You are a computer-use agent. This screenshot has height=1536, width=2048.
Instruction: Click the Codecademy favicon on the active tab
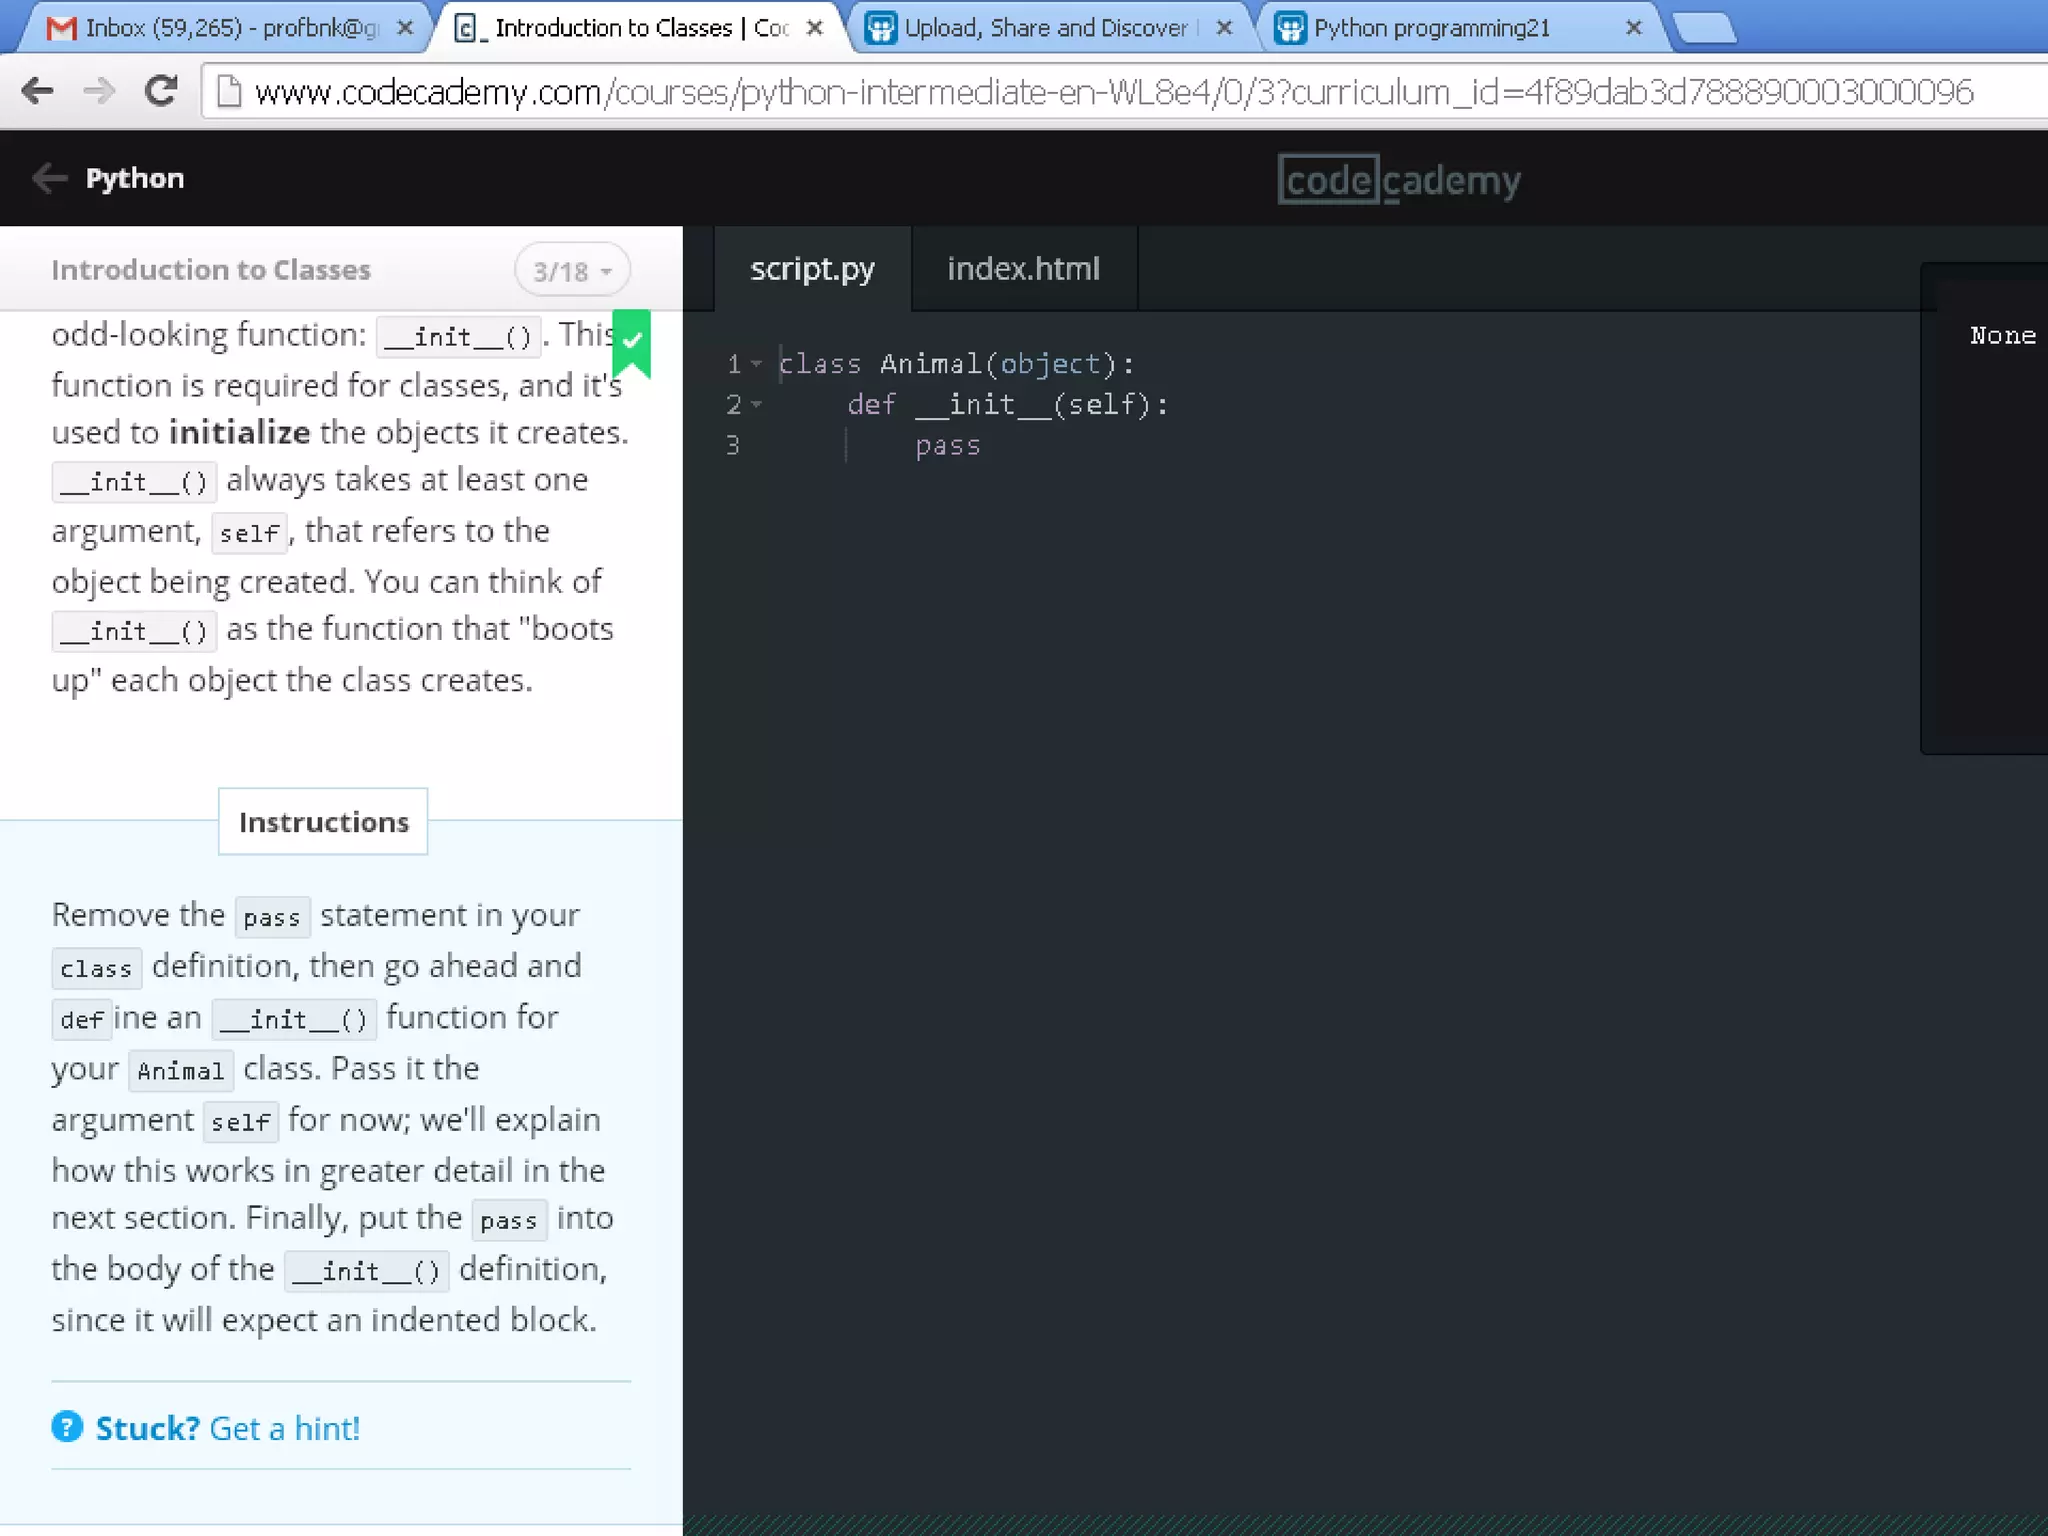(469, 28)
